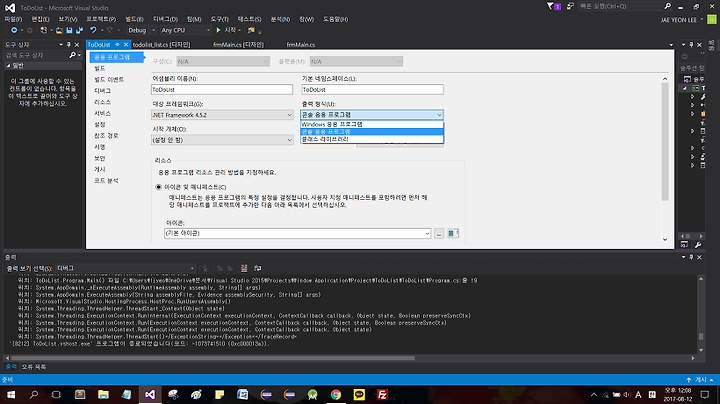
Task: Click the navigate backward toolbar icon
Action: tap(14, 30)
